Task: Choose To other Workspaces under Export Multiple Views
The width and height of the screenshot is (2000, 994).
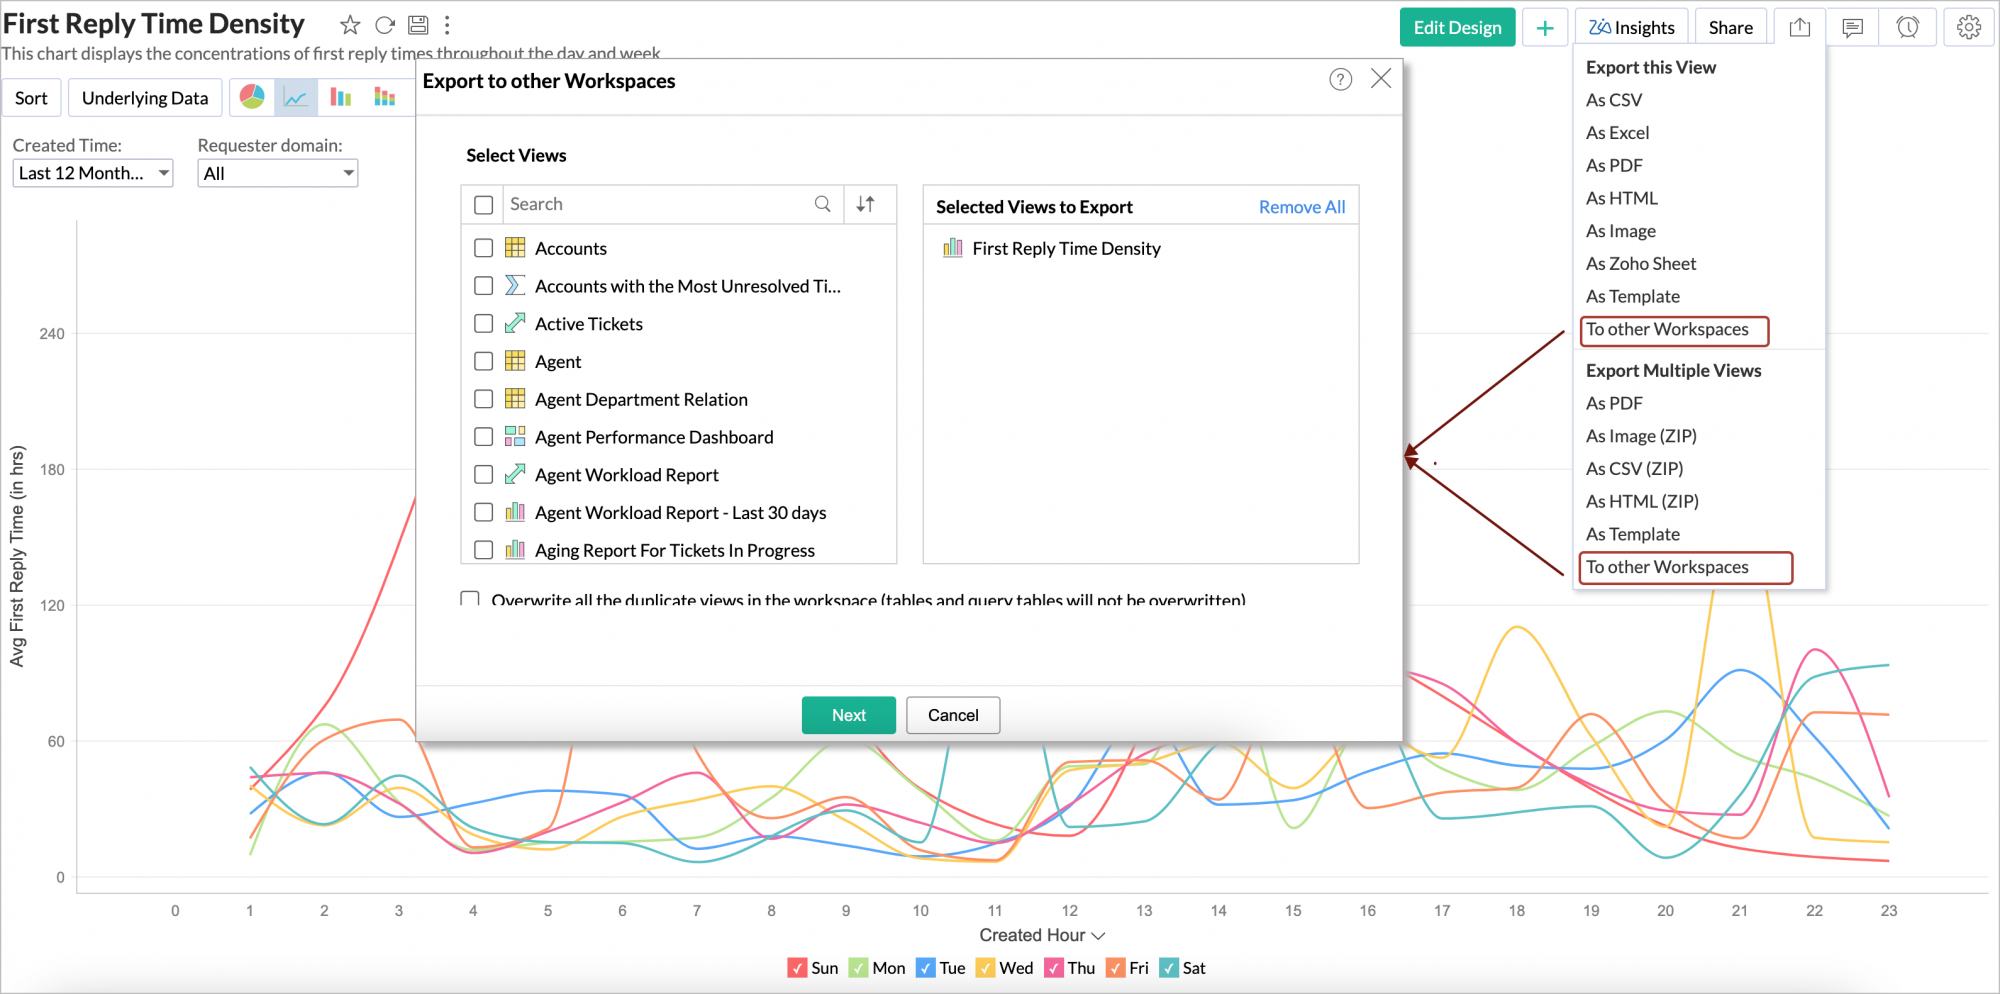Action: (x=1667, y=567)
